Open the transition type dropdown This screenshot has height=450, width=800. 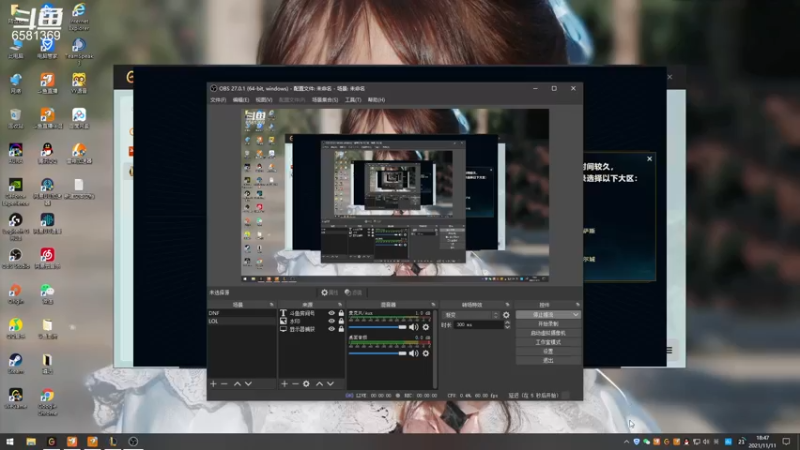tap(470, 315)
